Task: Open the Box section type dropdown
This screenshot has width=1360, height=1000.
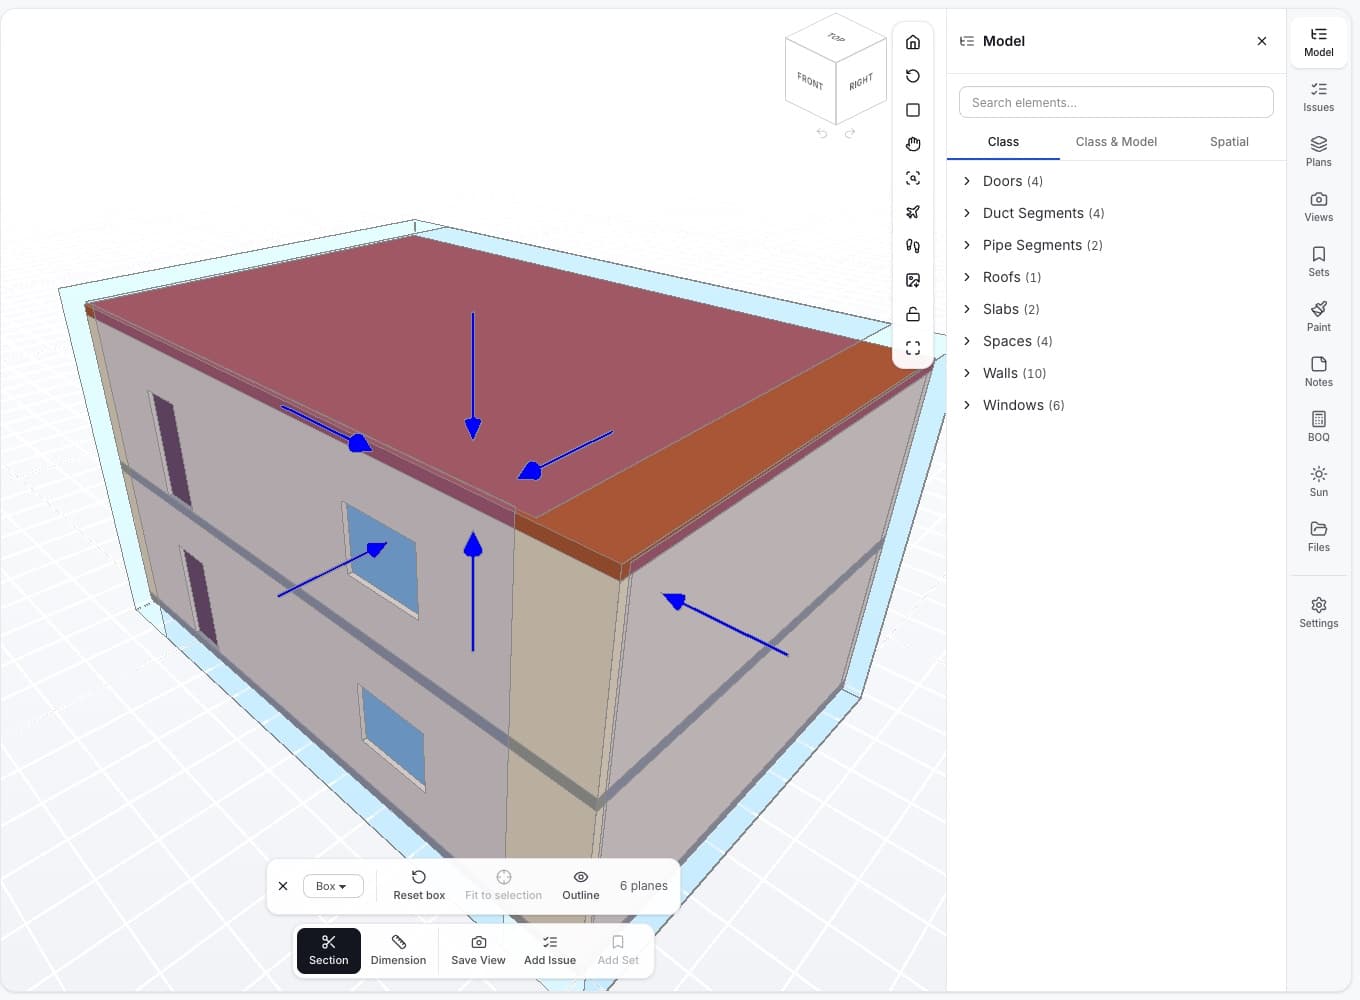Action: (333, 886)
